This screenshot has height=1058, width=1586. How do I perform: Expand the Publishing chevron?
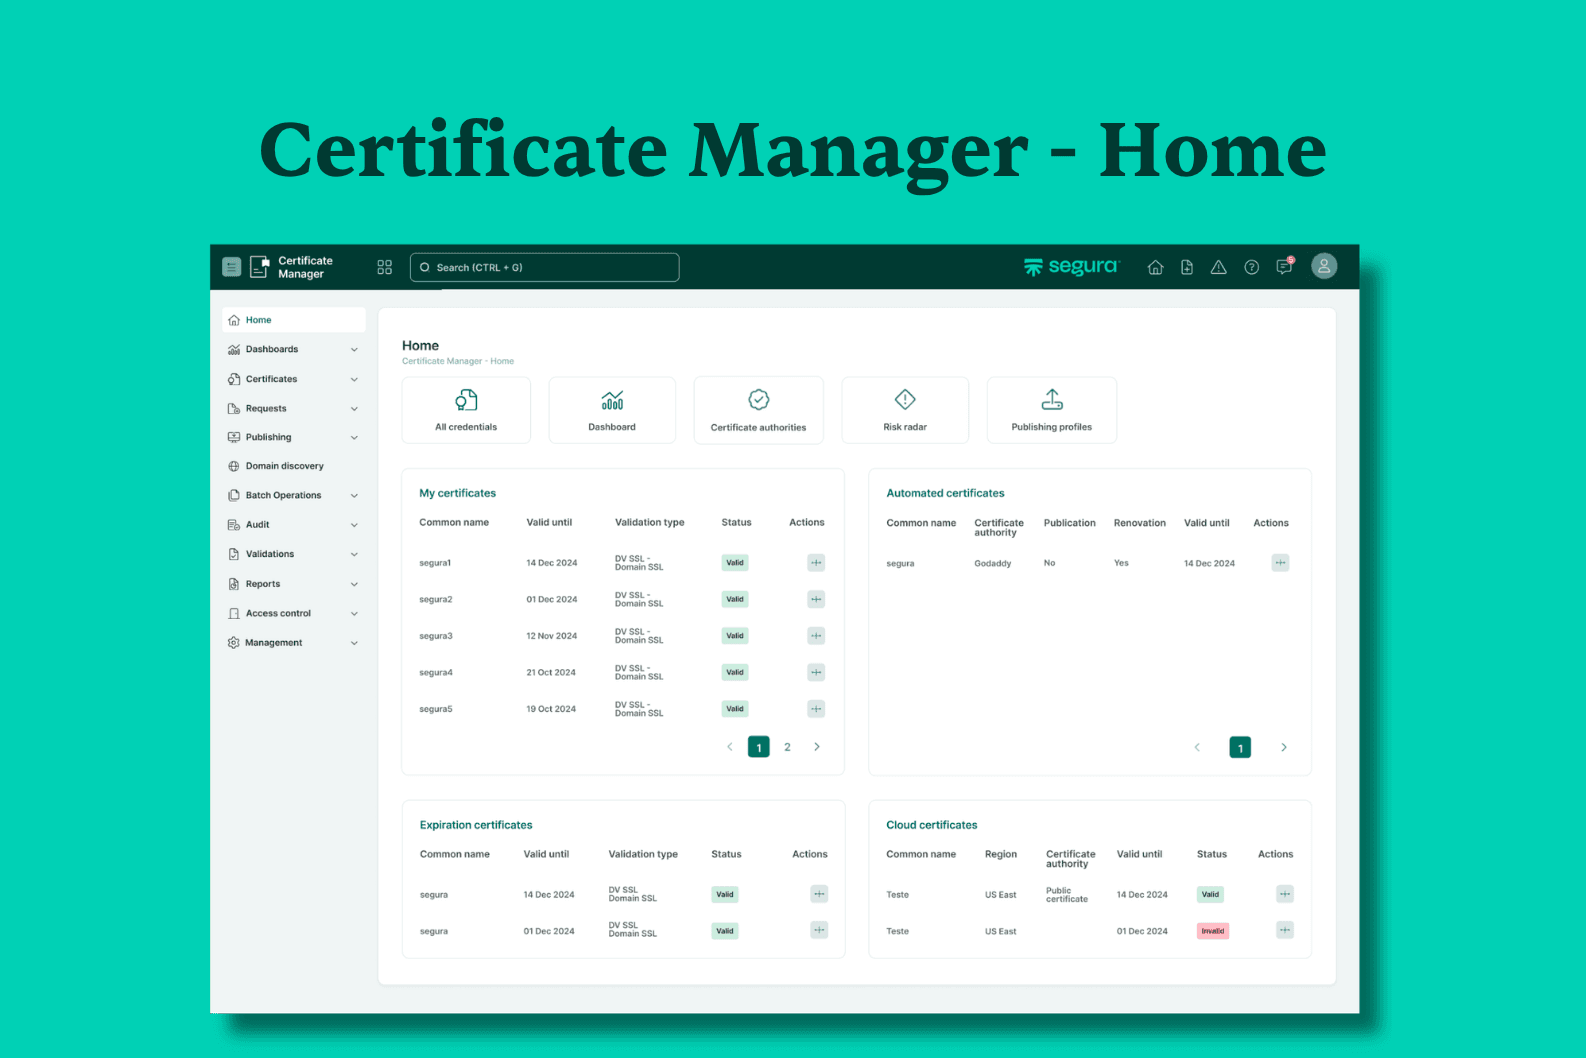click(x=354, y=438)
